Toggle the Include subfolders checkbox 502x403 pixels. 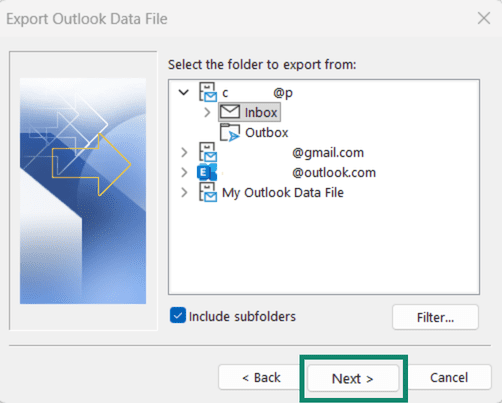(178, 315)
